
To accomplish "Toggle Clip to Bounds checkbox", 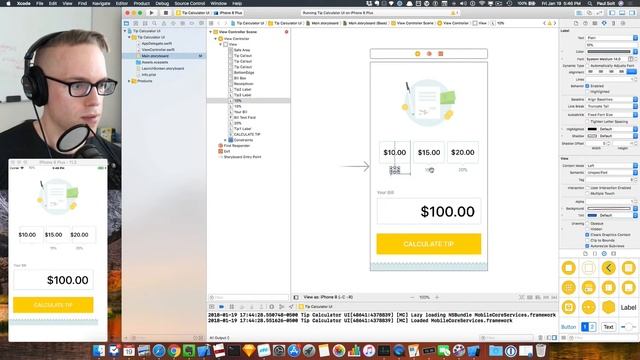I will [587, 240].
